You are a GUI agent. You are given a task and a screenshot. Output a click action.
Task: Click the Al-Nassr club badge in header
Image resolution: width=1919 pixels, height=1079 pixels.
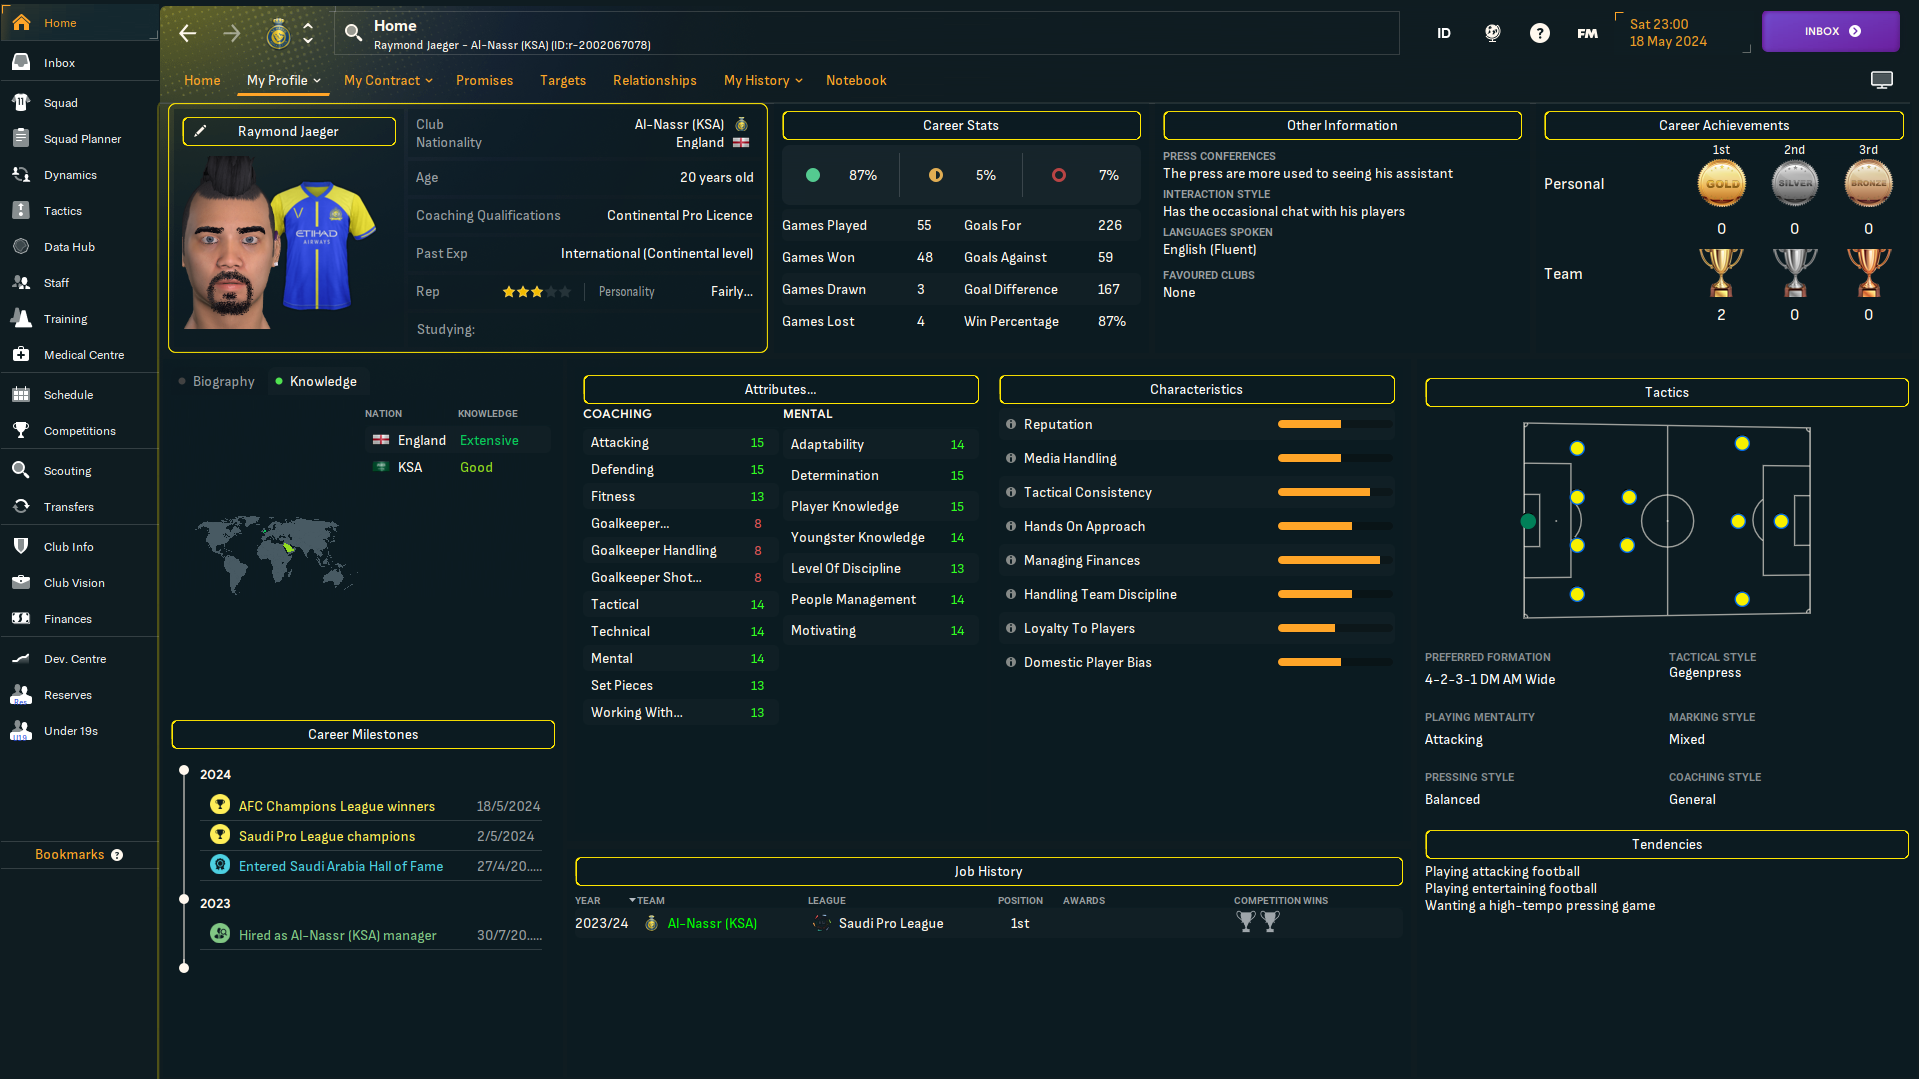tap(278, 33)
